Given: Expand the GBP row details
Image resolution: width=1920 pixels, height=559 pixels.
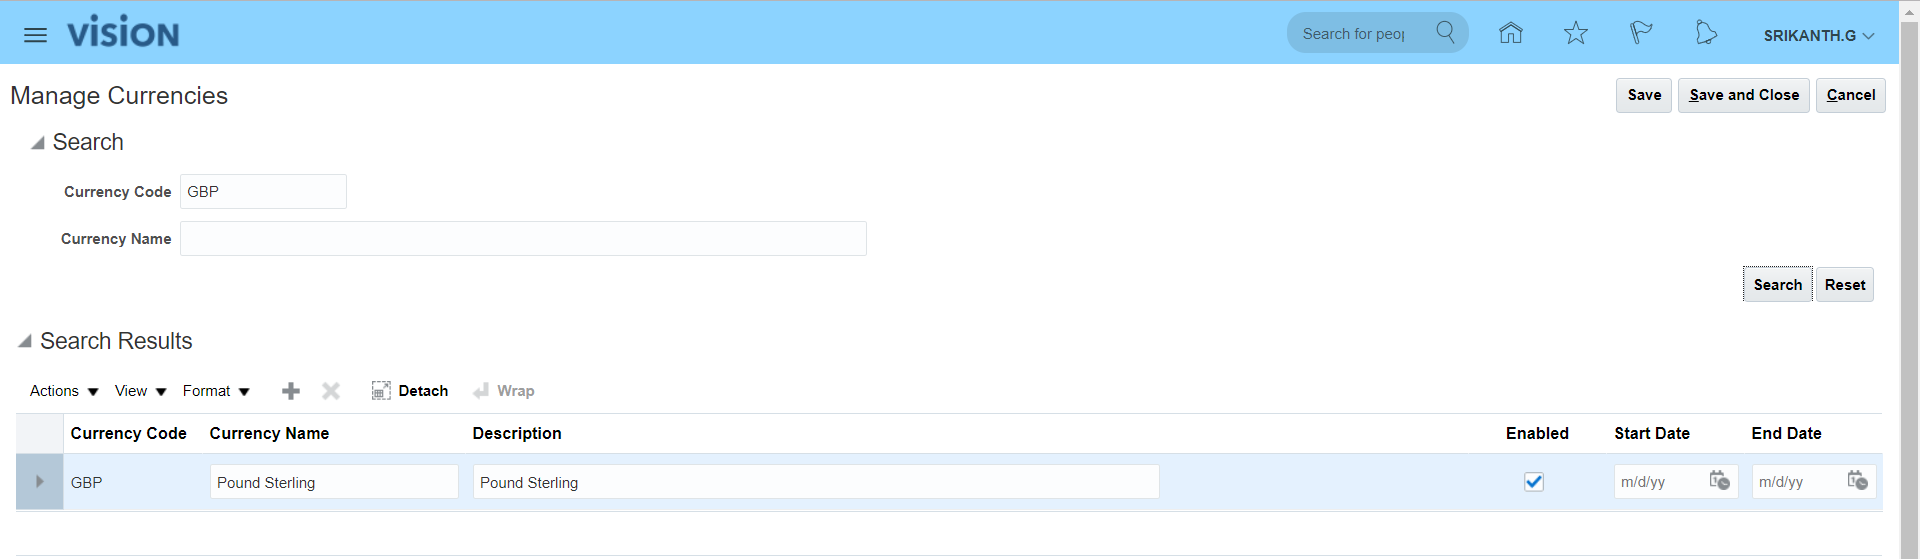Looking at the screenshot, I should coord(39,482).
